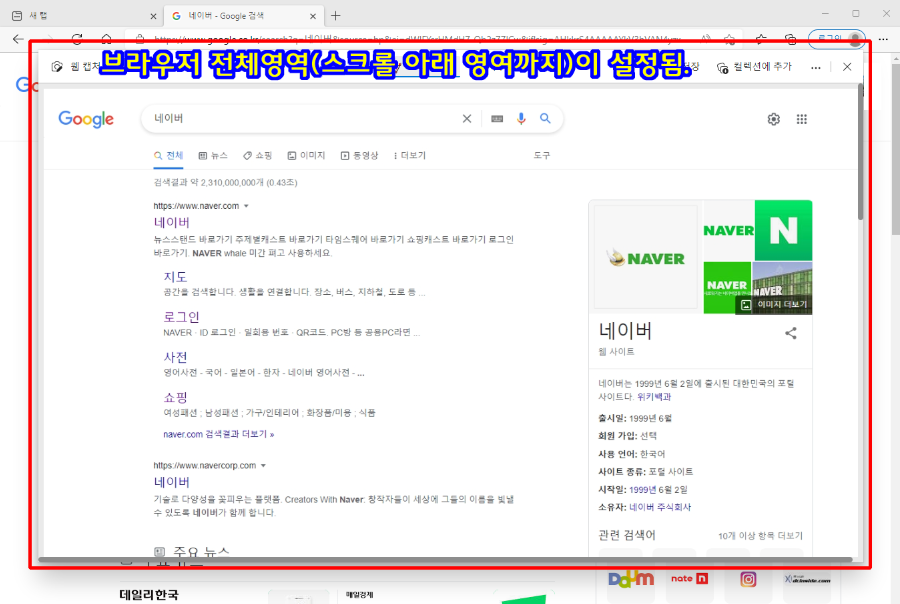Add this page to favorites star icon

click(730, 39)
